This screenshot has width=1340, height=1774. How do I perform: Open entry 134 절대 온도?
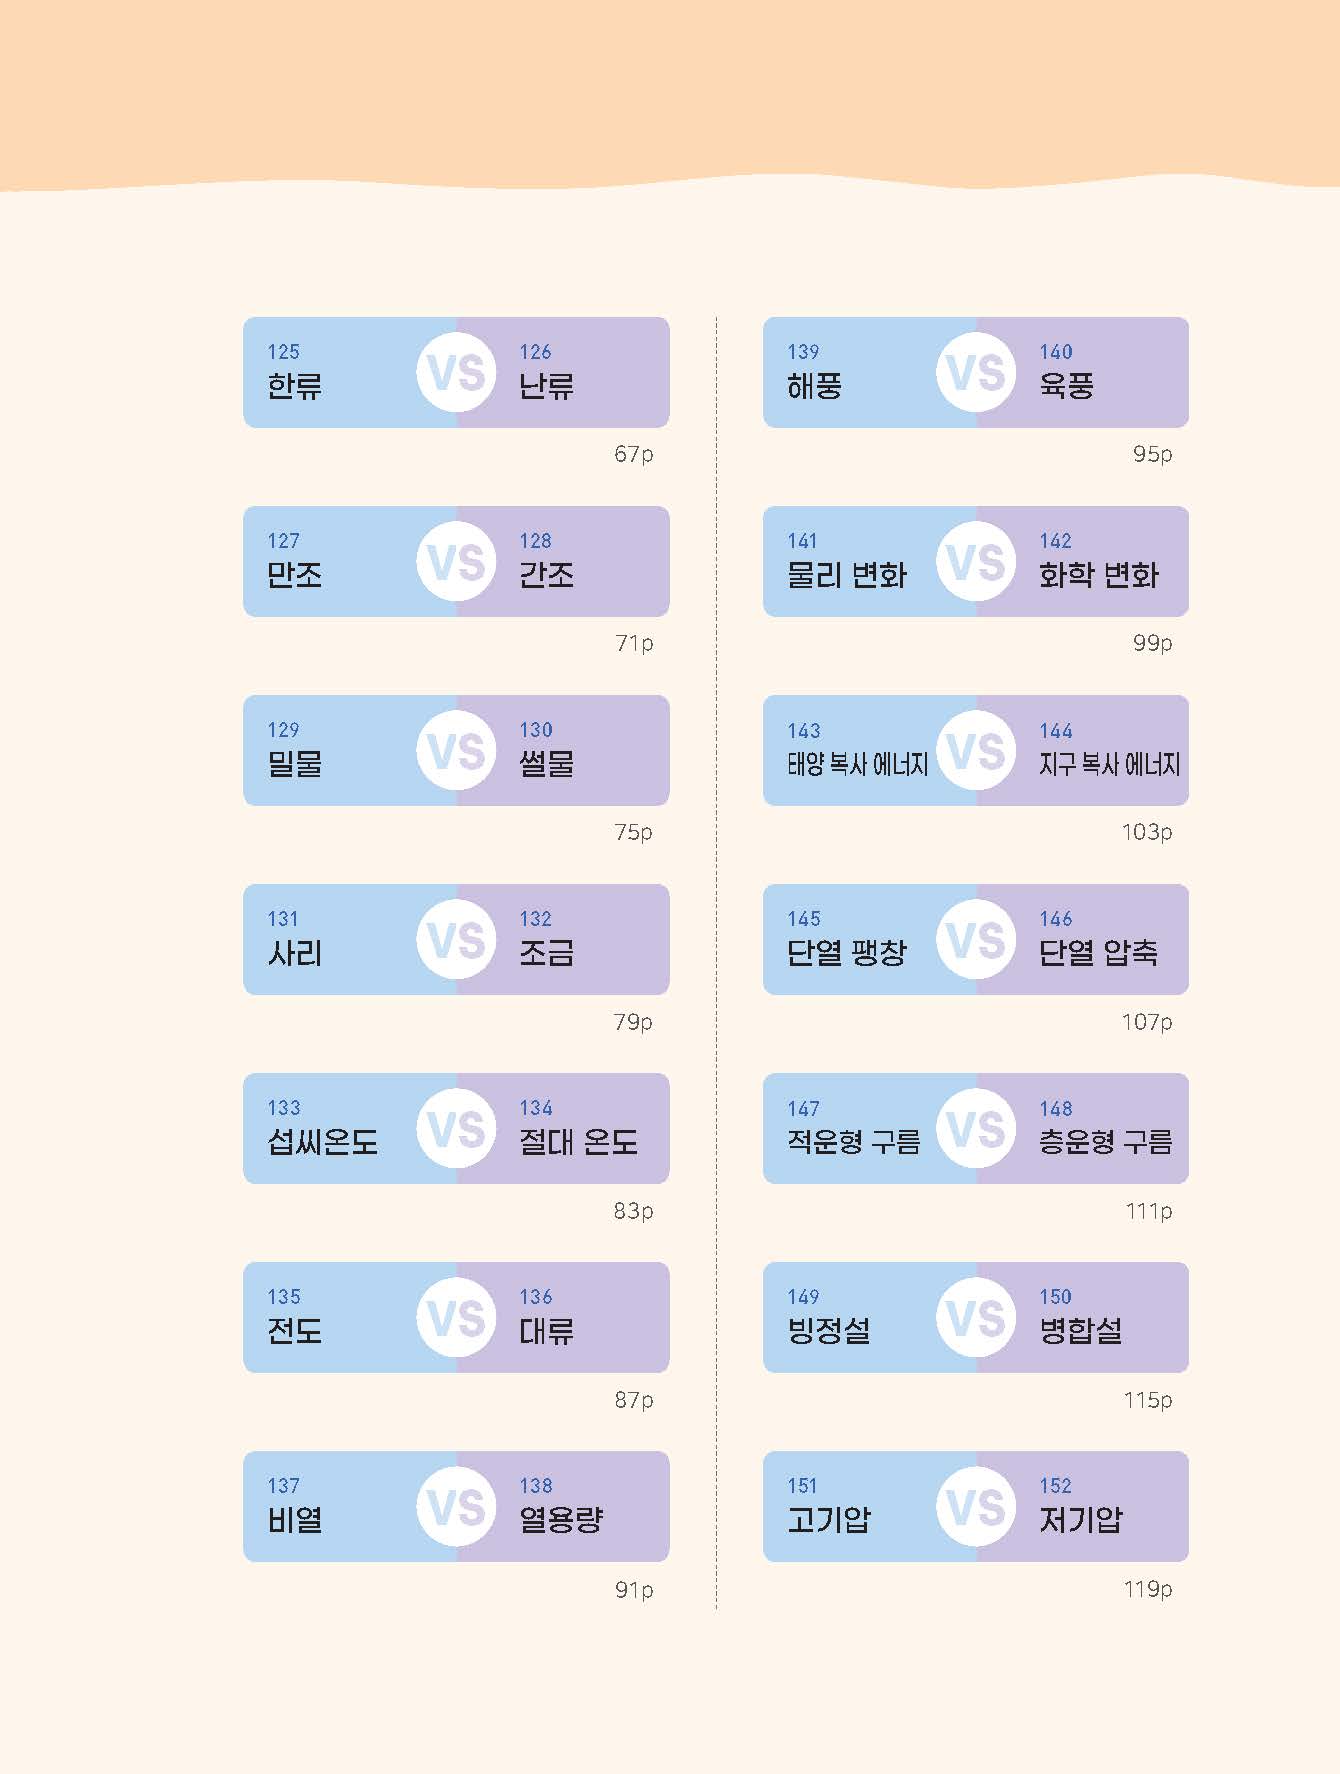pyautogui.click(x=582, y=1128)
